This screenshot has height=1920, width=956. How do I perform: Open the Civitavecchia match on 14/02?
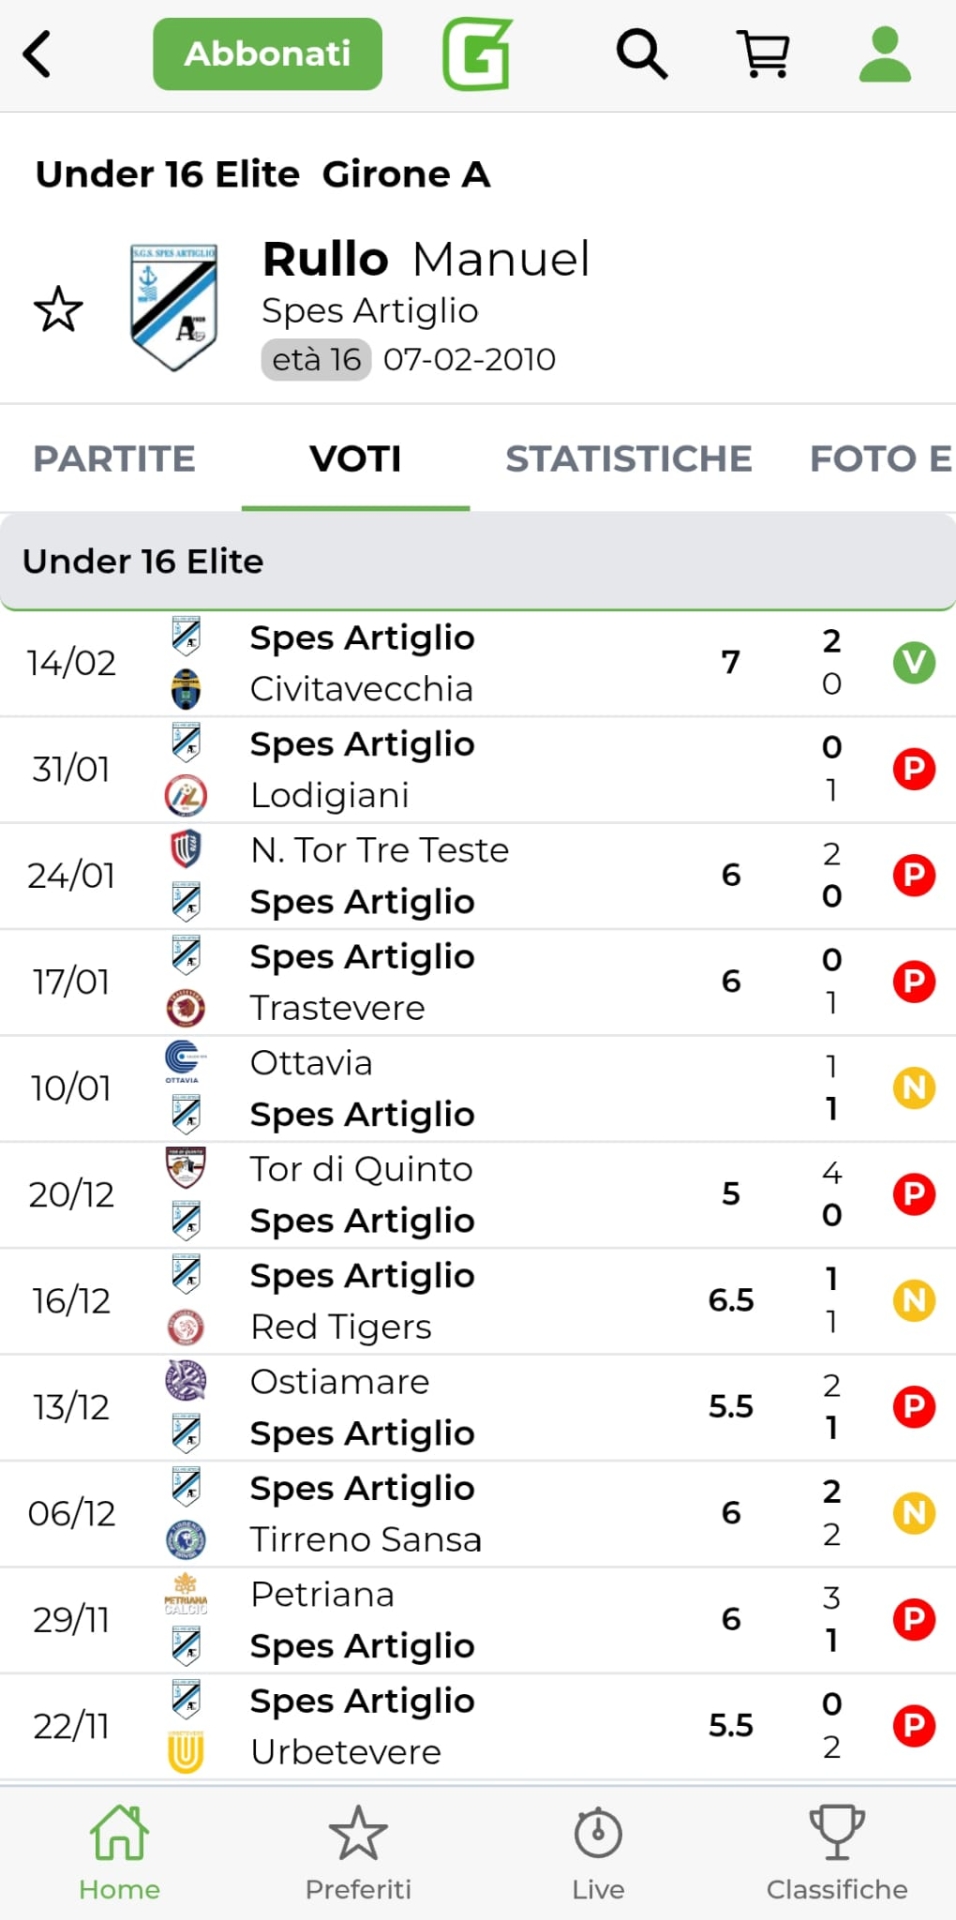[x=450, y=663]
